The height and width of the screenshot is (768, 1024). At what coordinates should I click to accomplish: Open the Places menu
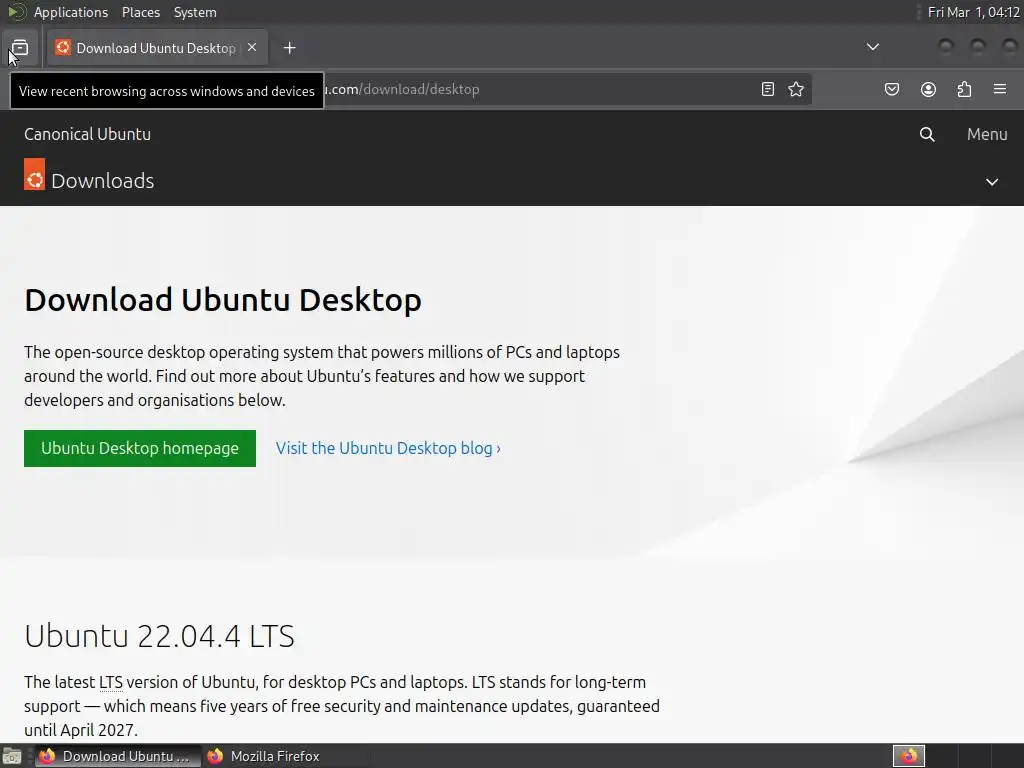tap(140, 12)
